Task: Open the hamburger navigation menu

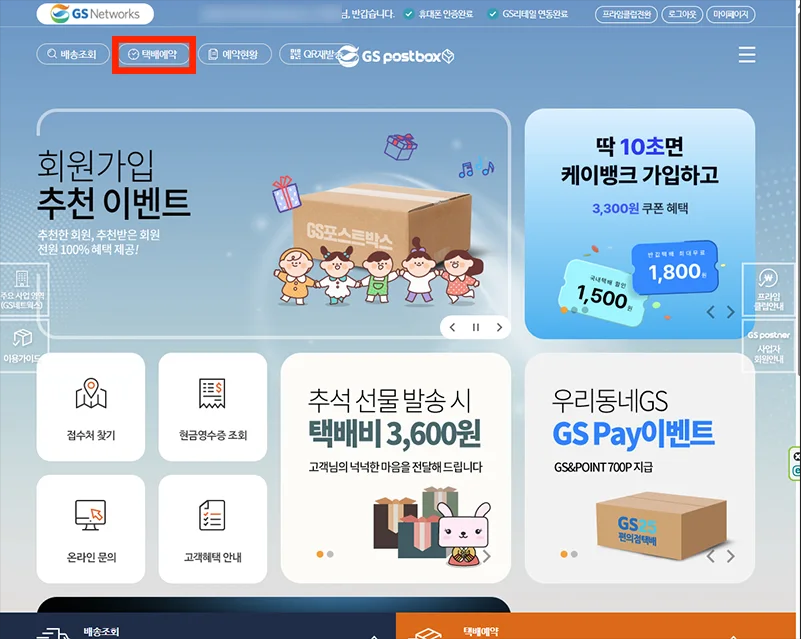Action: 747,55
